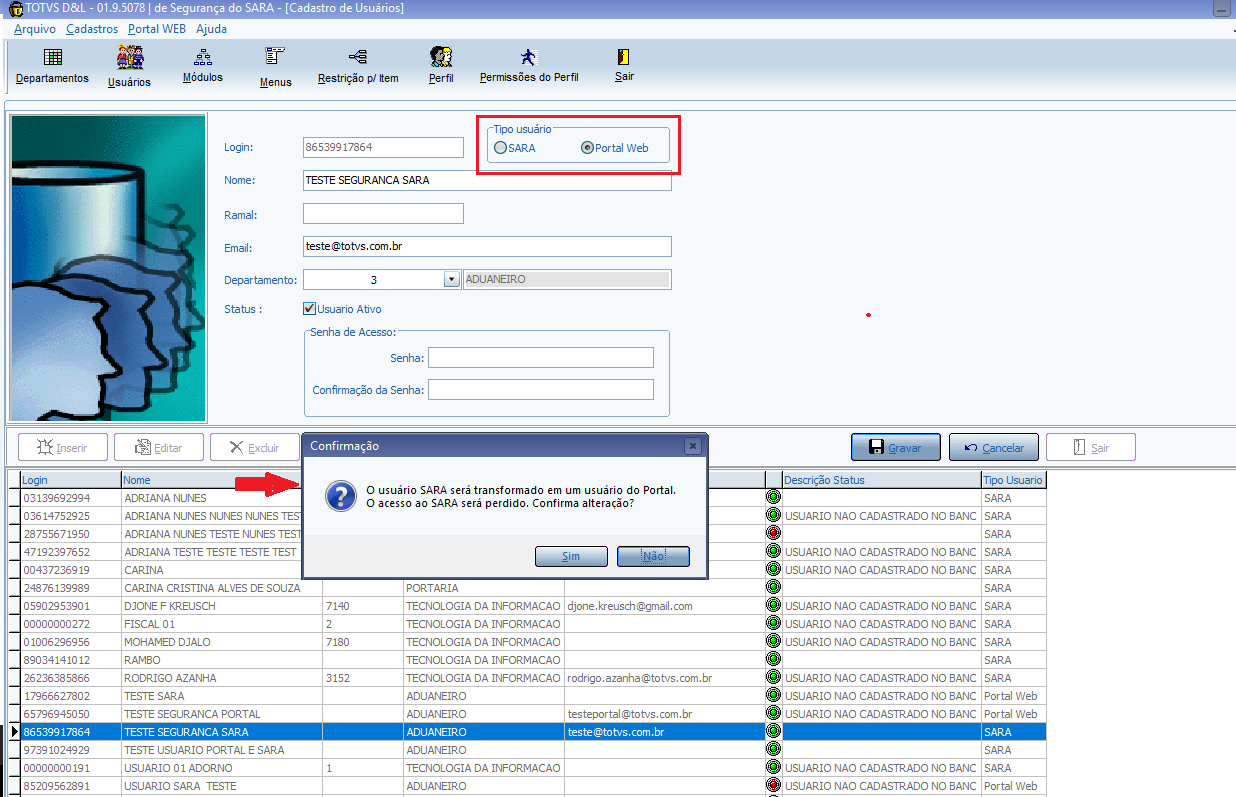Click Não in the confirmation dialog

[x=653, y=556]
